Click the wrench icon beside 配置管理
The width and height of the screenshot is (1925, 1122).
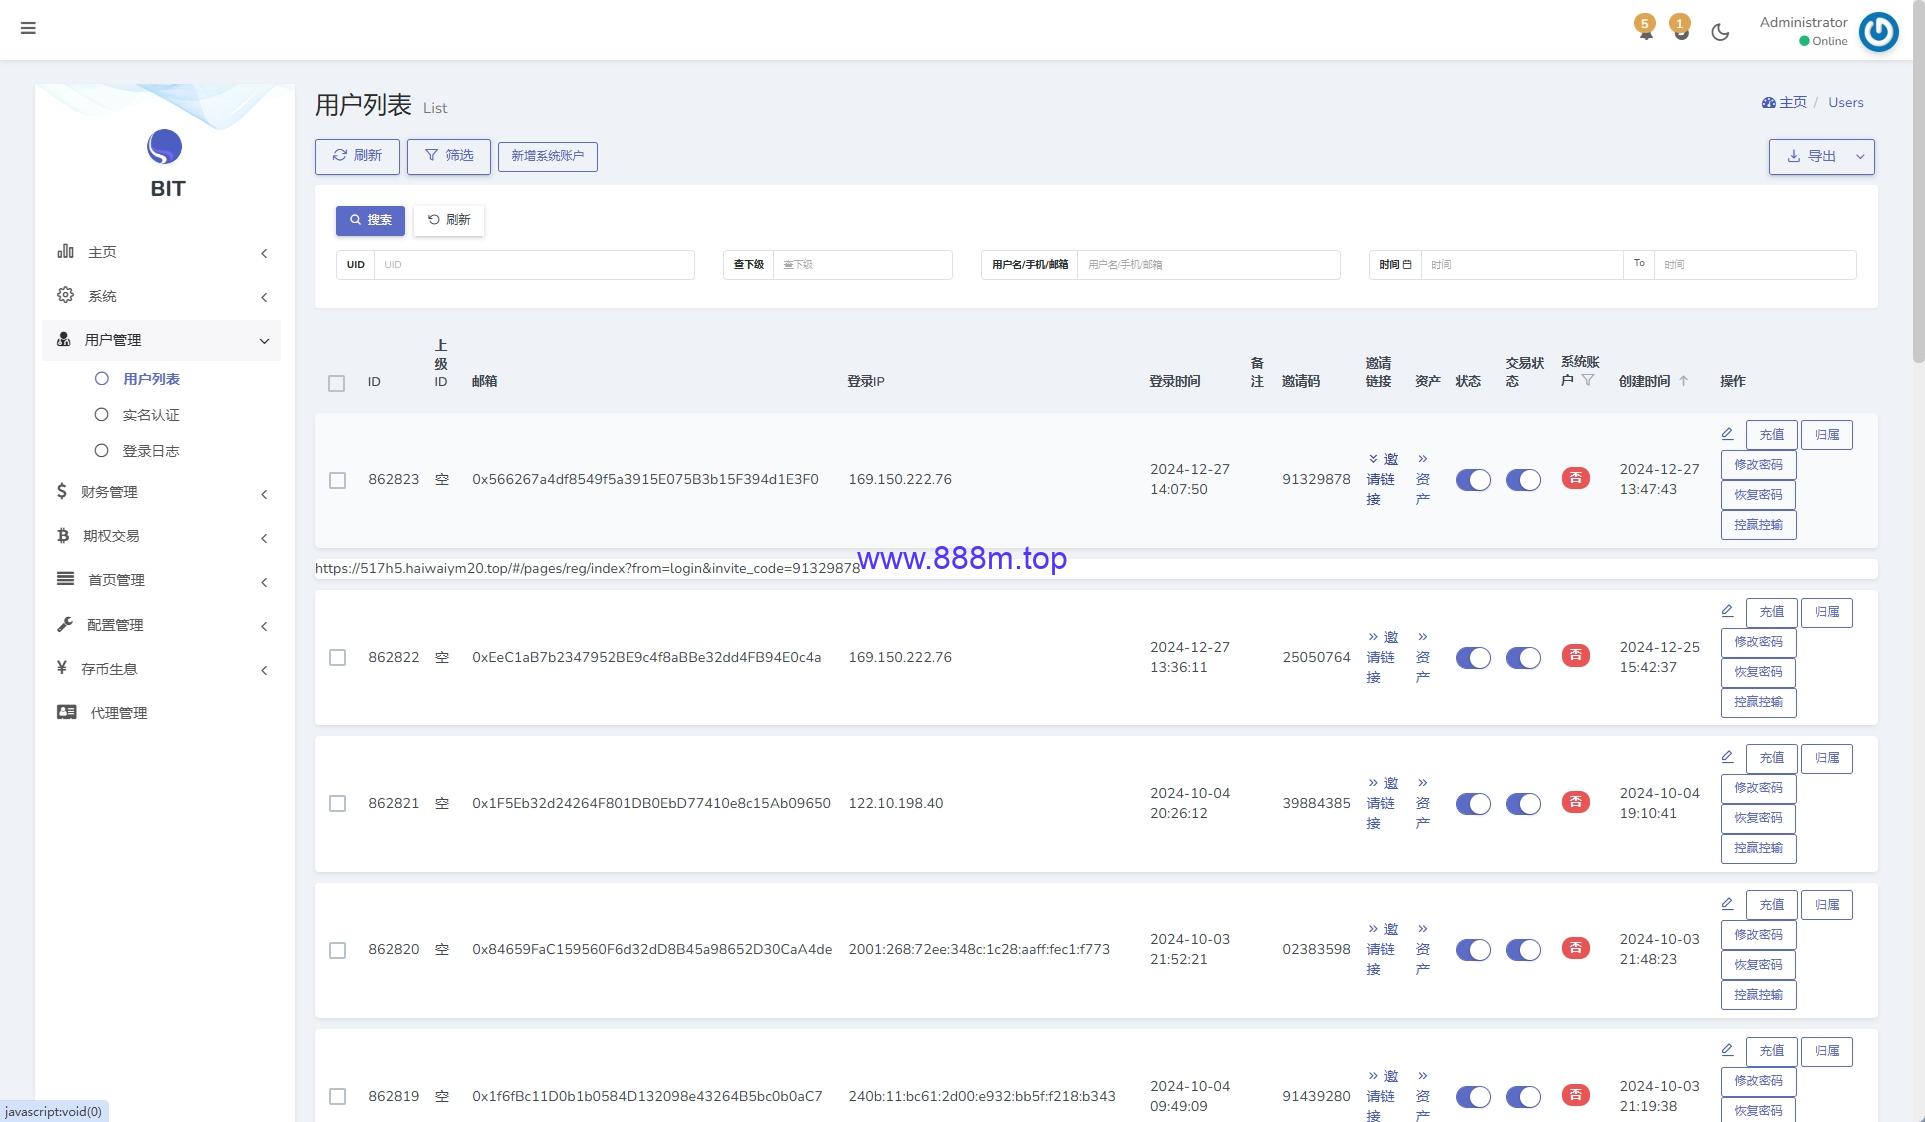(65, 624)
